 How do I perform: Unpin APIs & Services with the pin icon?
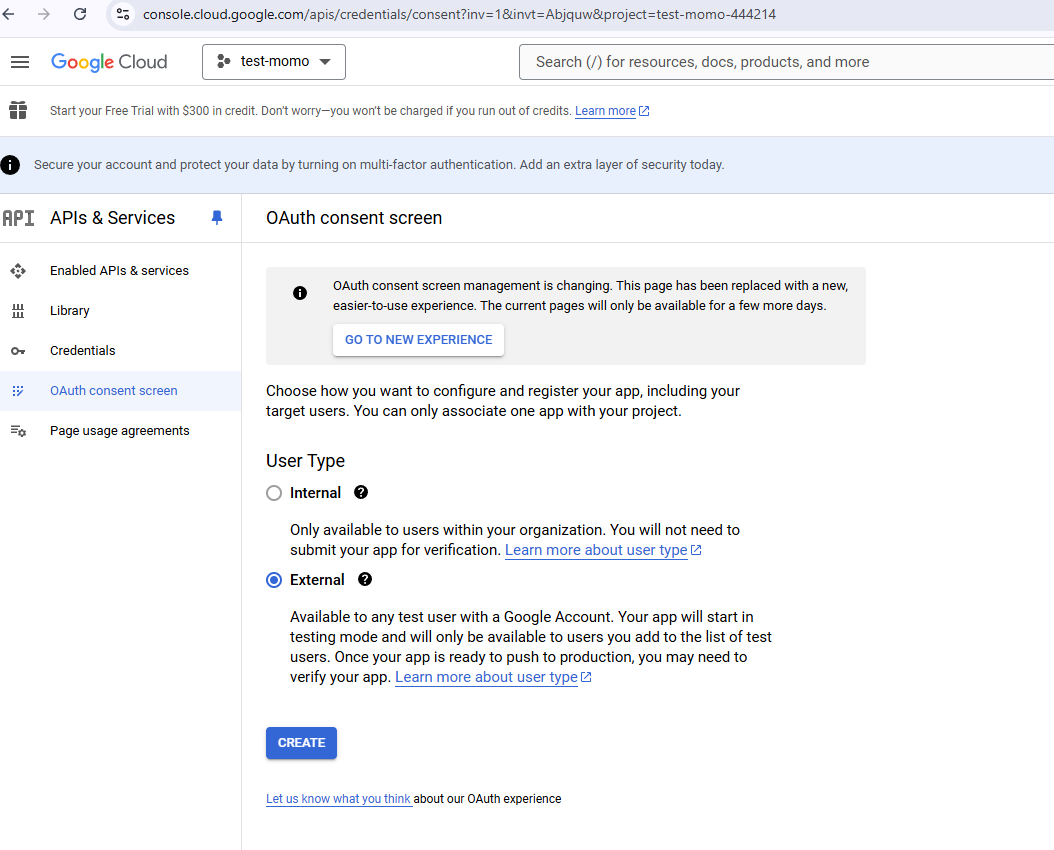(x=217, y=218)
